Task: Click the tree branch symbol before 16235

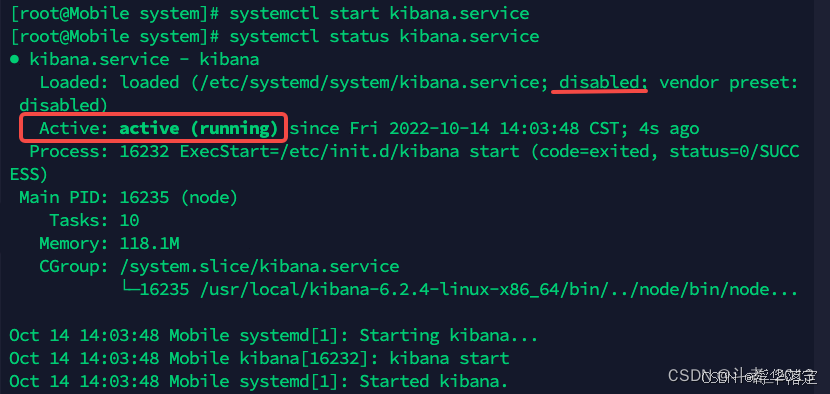Action: (130, 289)
